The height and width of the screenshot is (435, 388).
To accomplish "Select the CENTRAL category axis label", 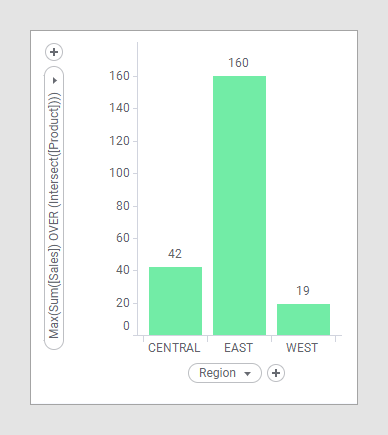I will pyautogui.click(x=174, y=348).
